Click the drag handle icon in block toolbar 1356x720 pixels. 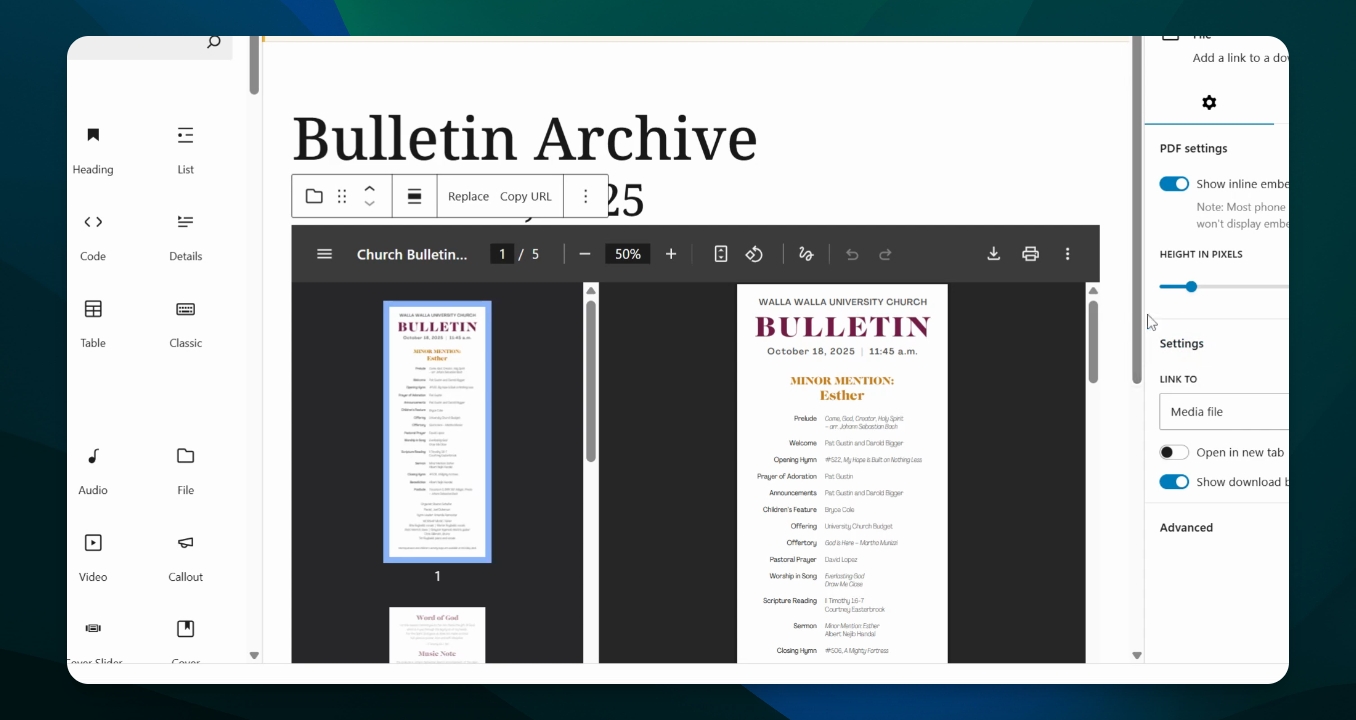(x=342, y=196)
